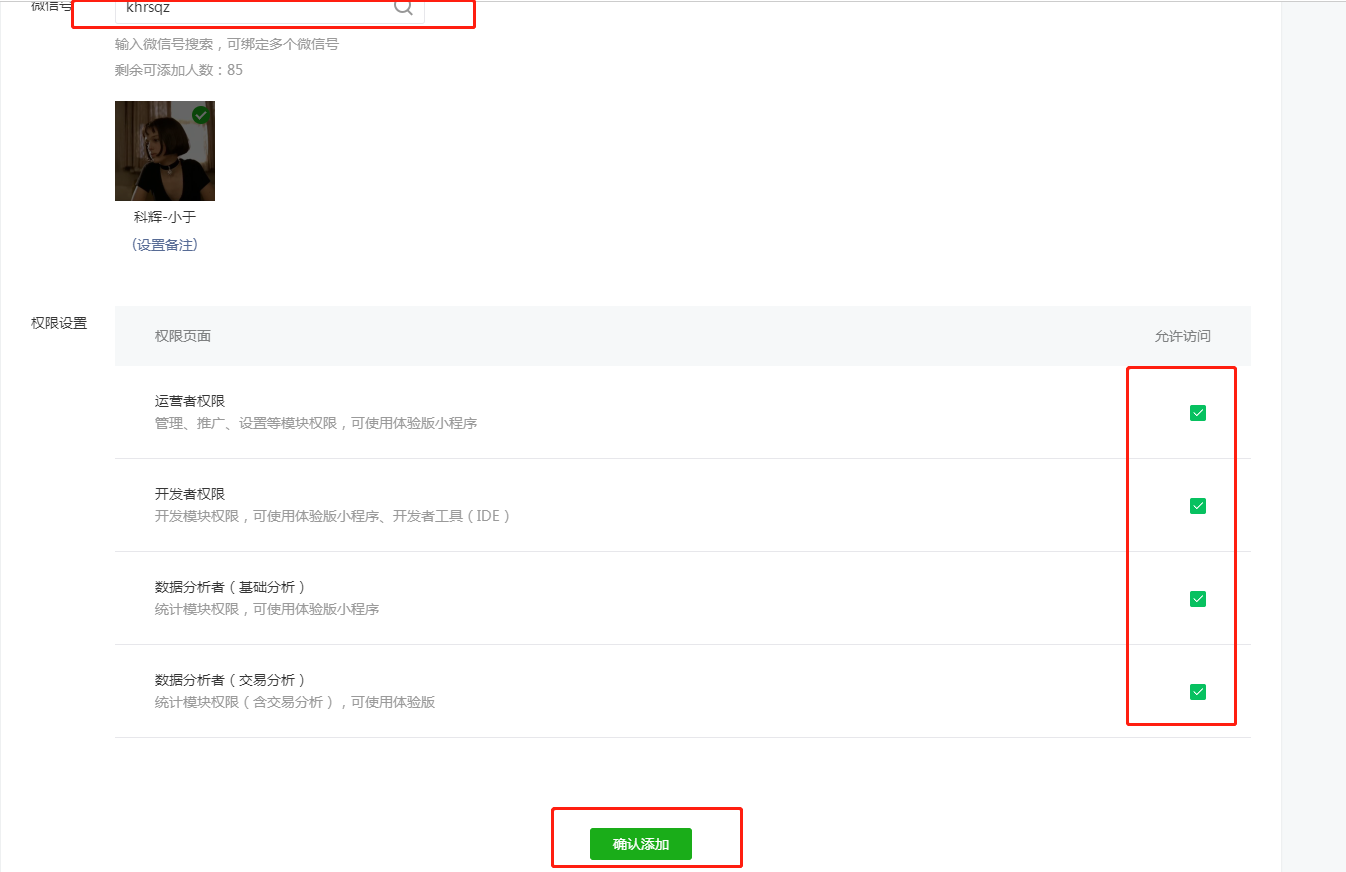Image resolution: width=1346 pixels, height=872 pixels.
Task: Click the 剩余可添加人数：85 text
Action: [x=179, y=70]
